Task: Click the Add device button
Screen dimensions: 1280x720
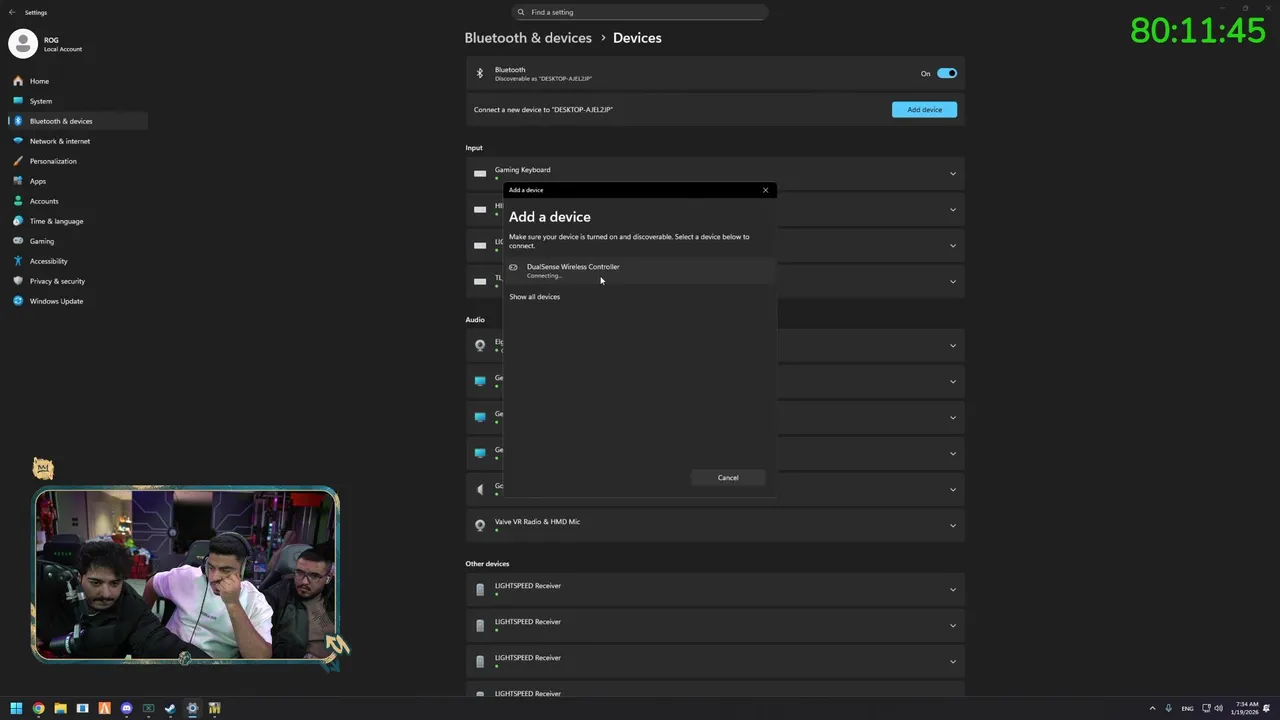Action: coord(924,109)
